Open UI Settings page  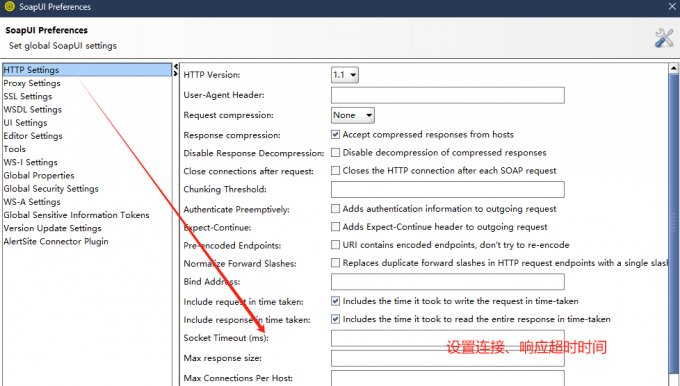coord(25,123)
